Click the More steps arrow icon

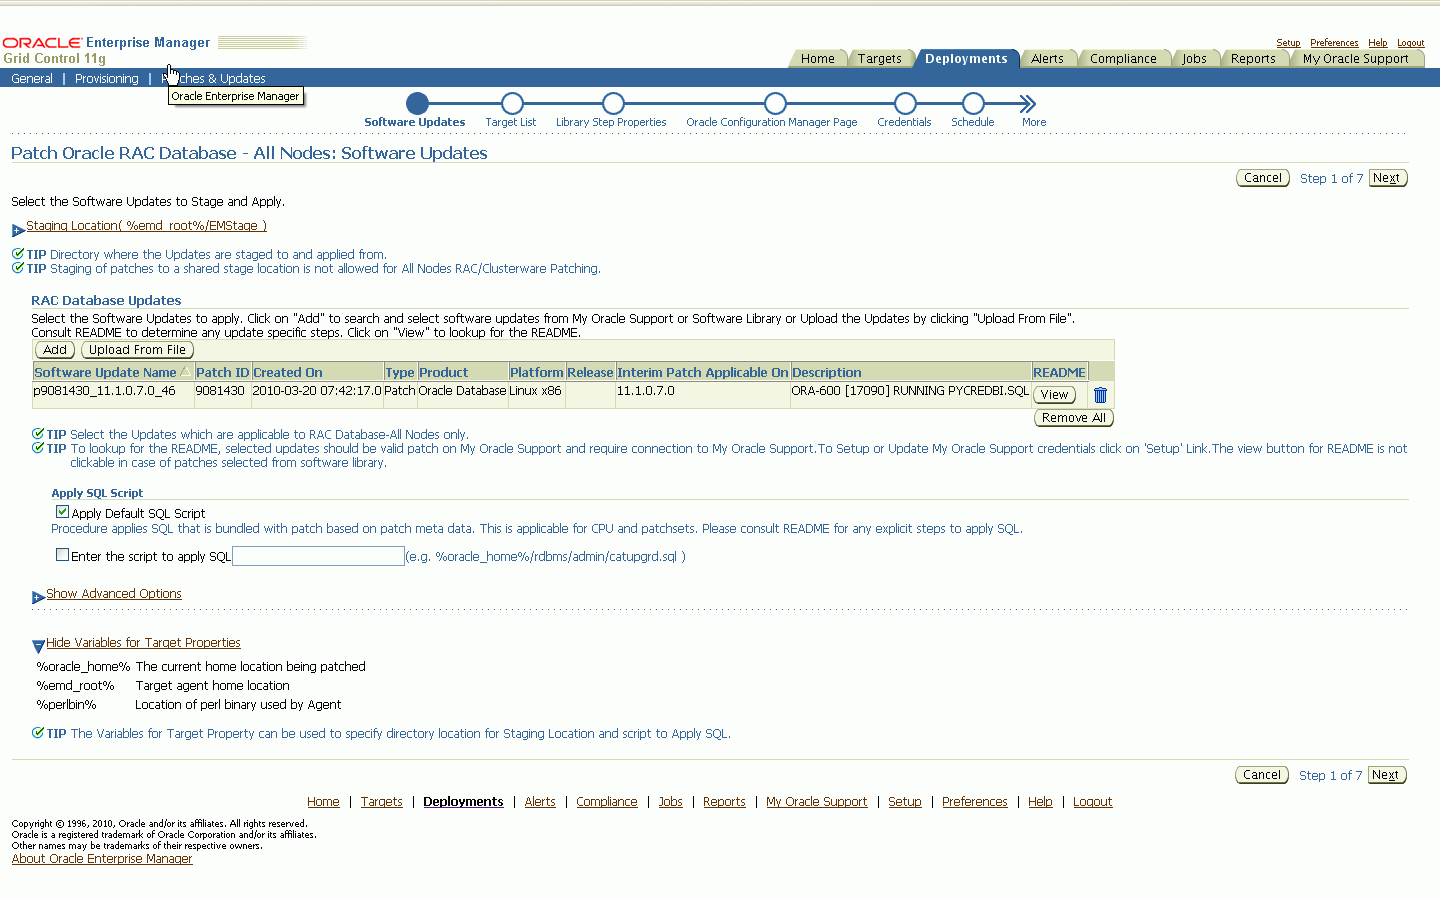click(1028, 103)
